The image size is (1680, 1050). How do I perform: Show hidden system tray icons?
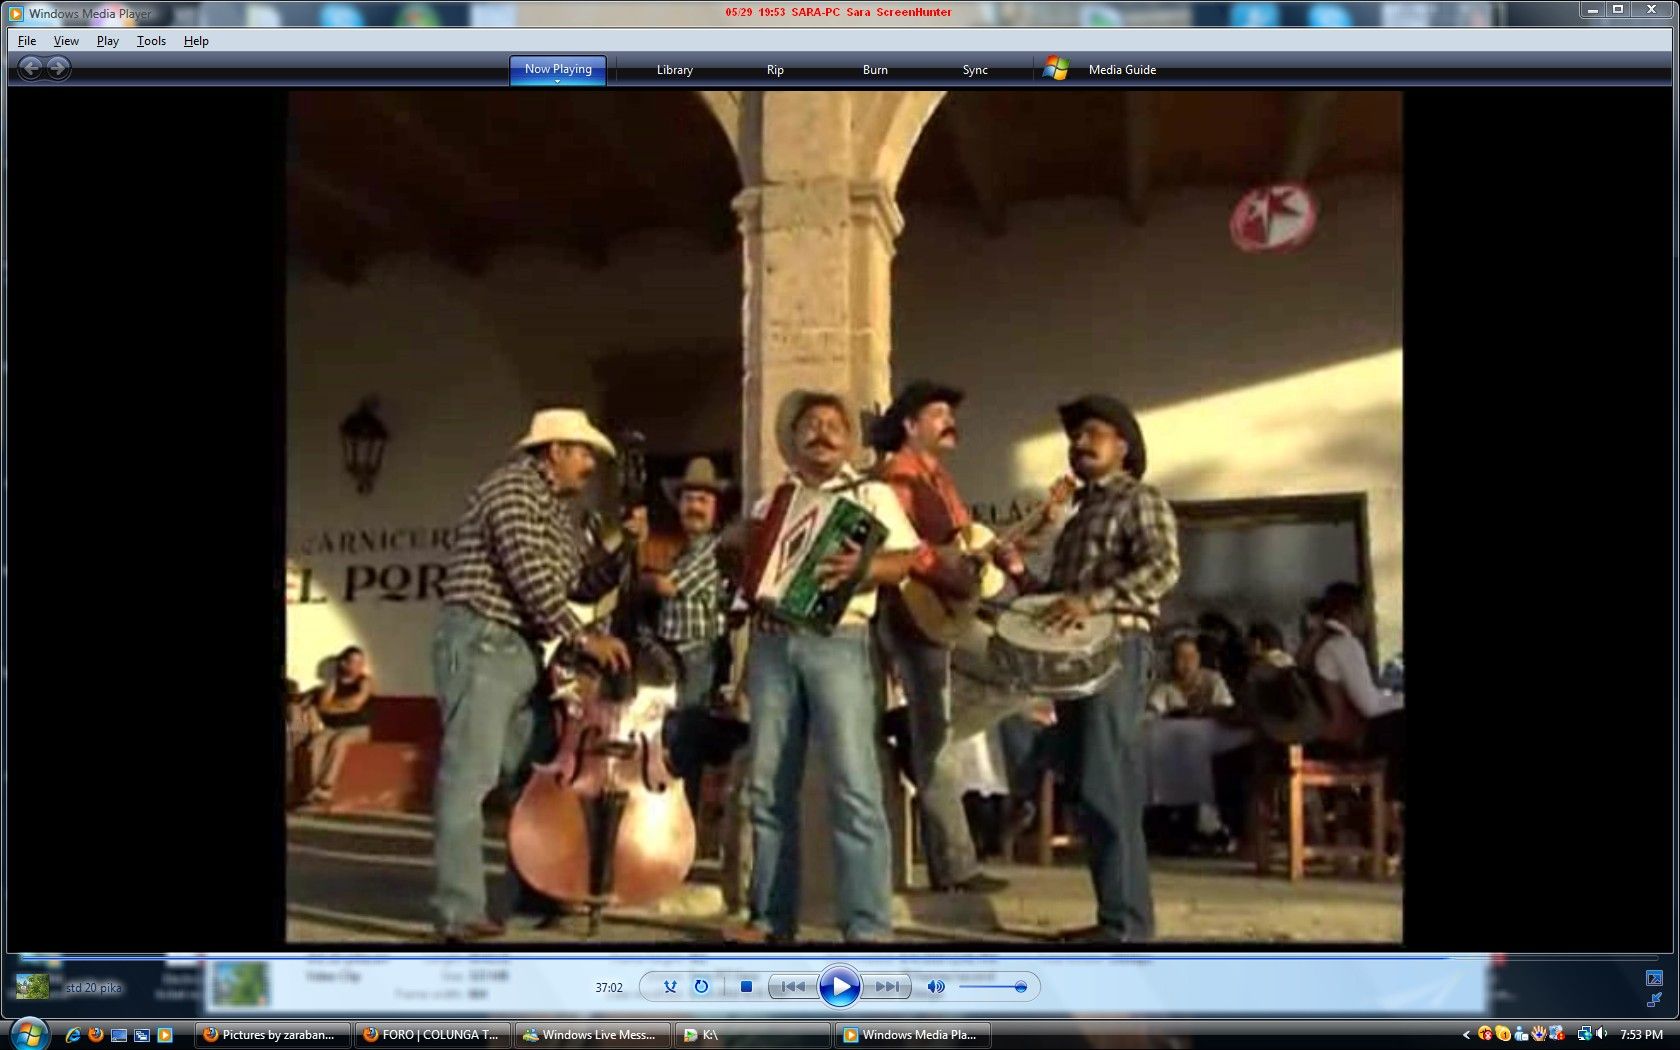[1466, 1035]
